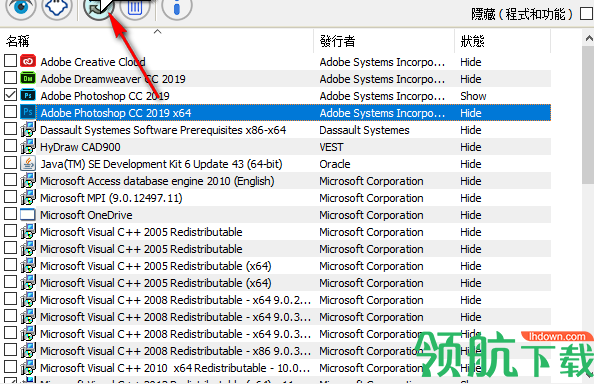Image resolution: width=594 pixels, height=384 pixels.
Task: Select Microsoft Access database engine 2010 (English)
Action: [x=157, y=181]
